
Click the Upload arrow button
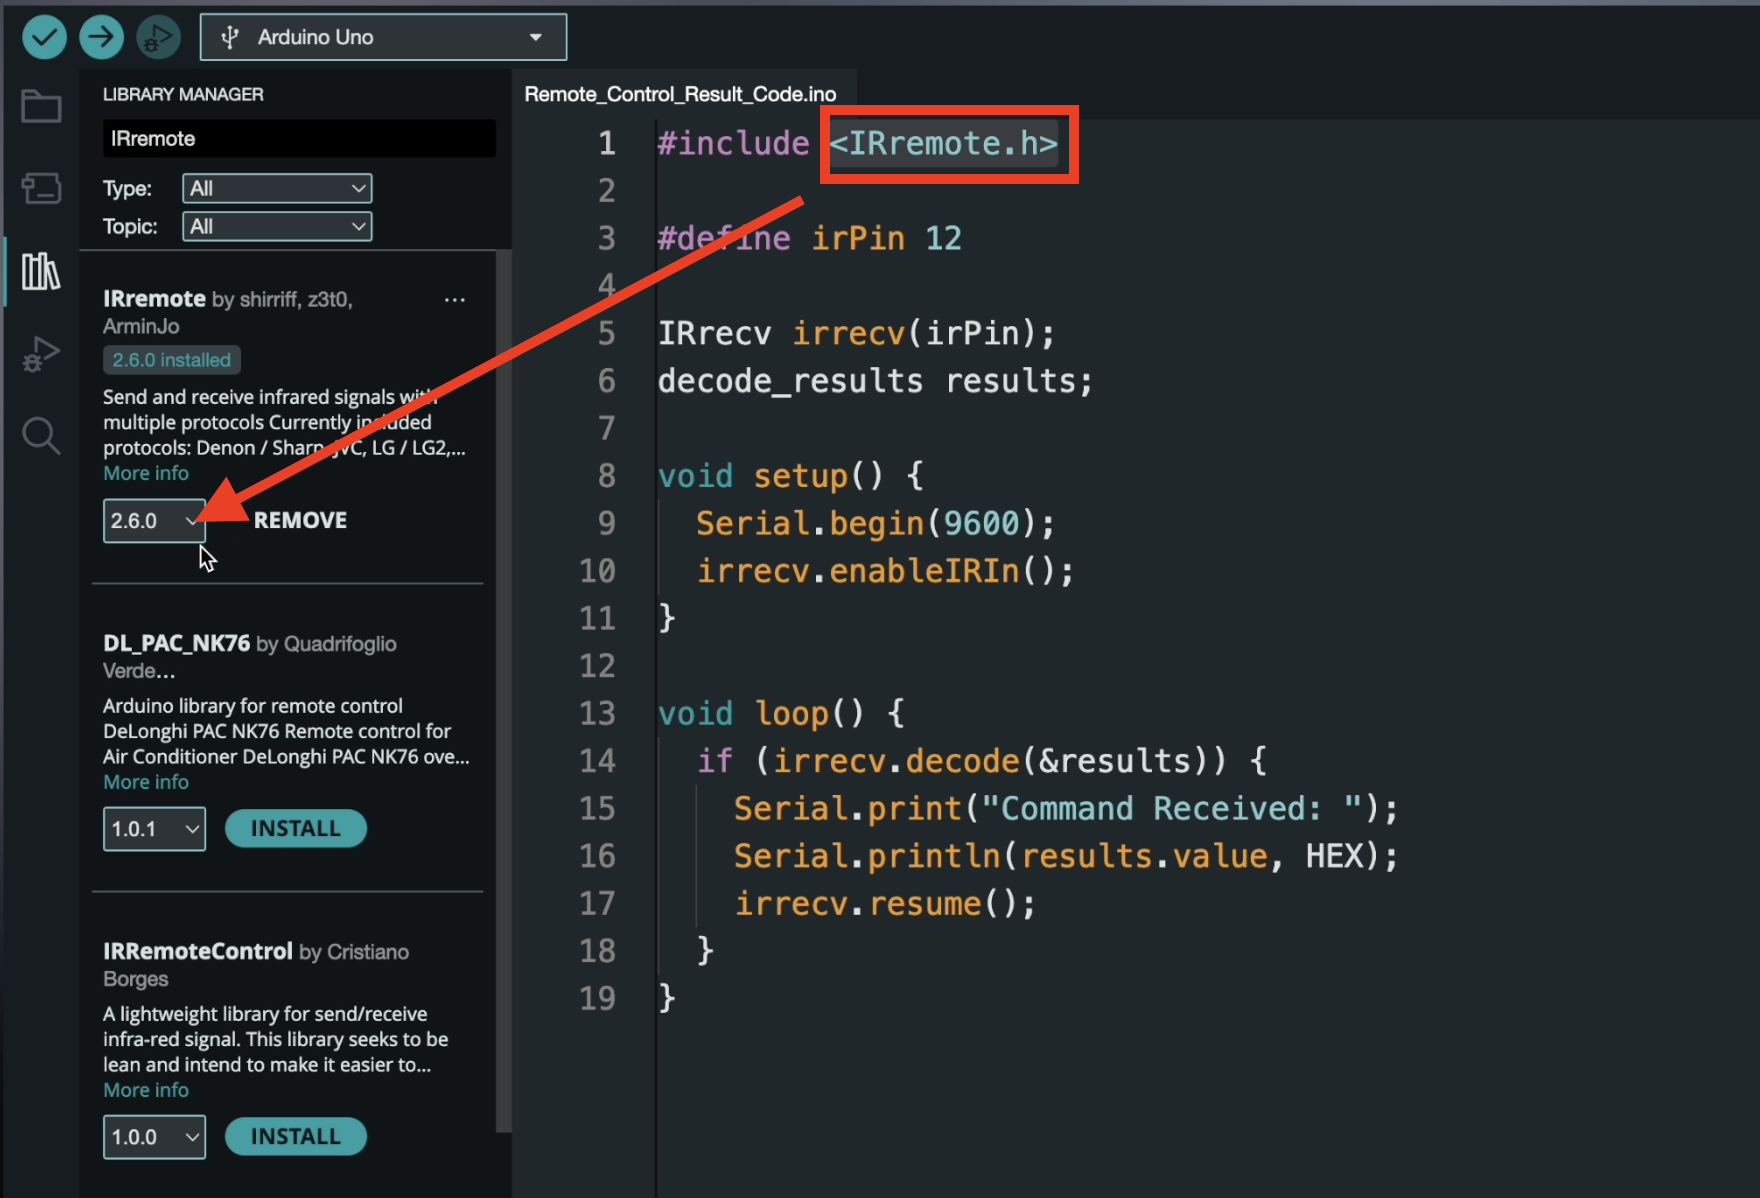click(101, 37)
